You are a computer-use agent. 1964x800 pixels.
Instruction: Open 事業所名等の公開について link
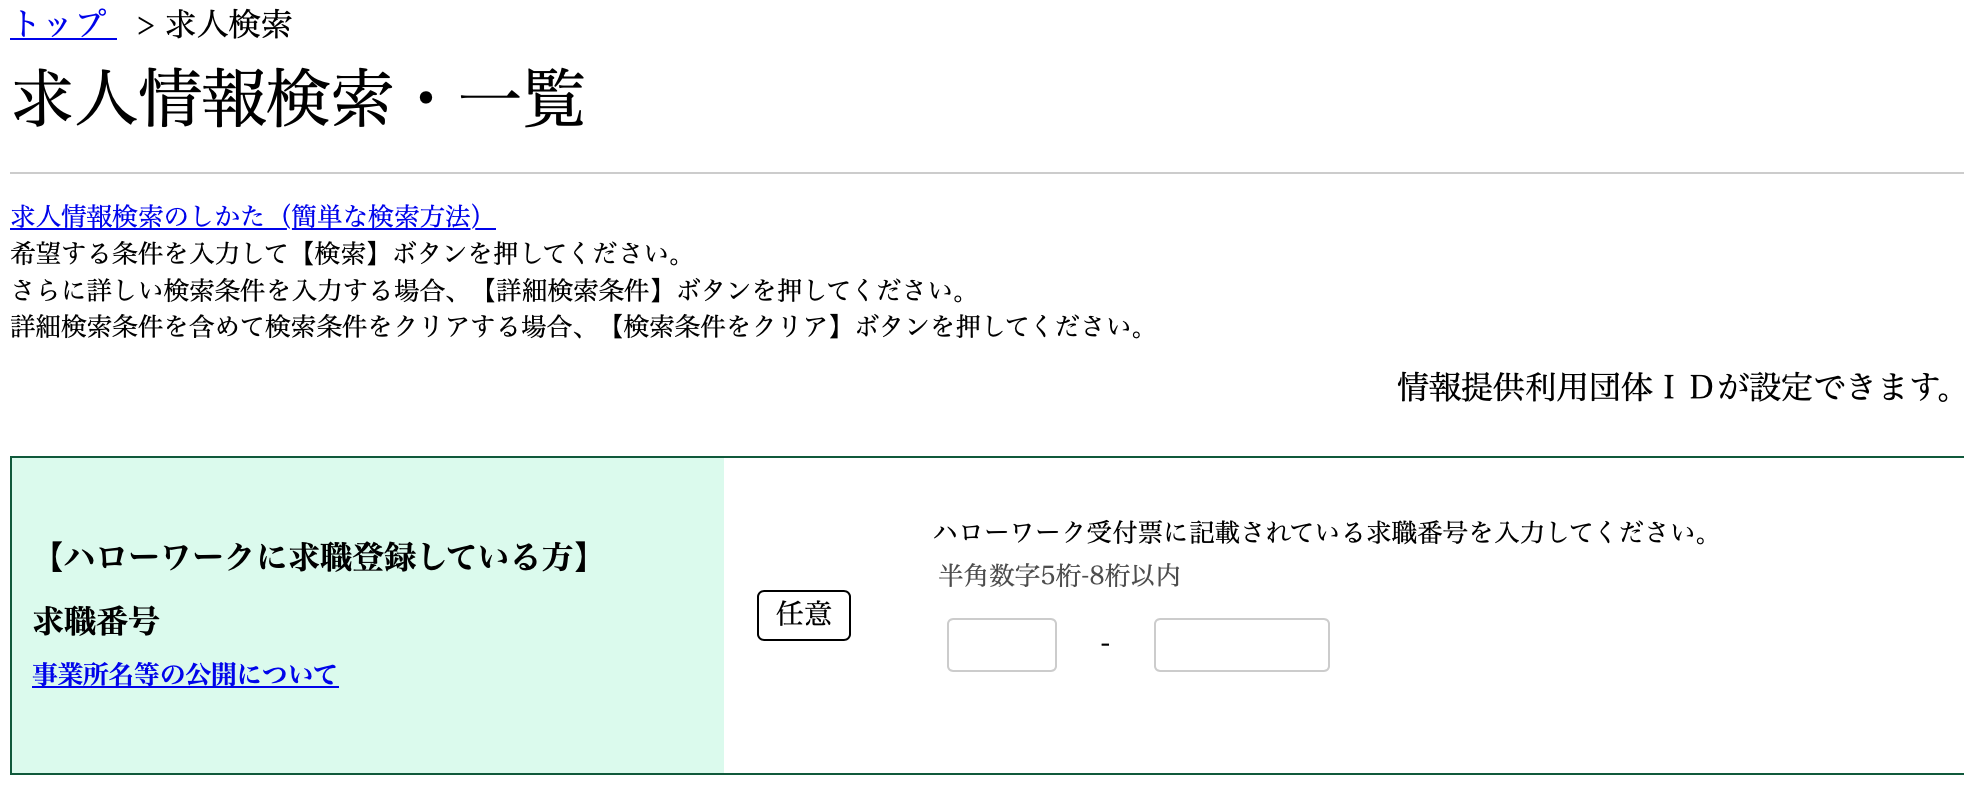(185, 674)
